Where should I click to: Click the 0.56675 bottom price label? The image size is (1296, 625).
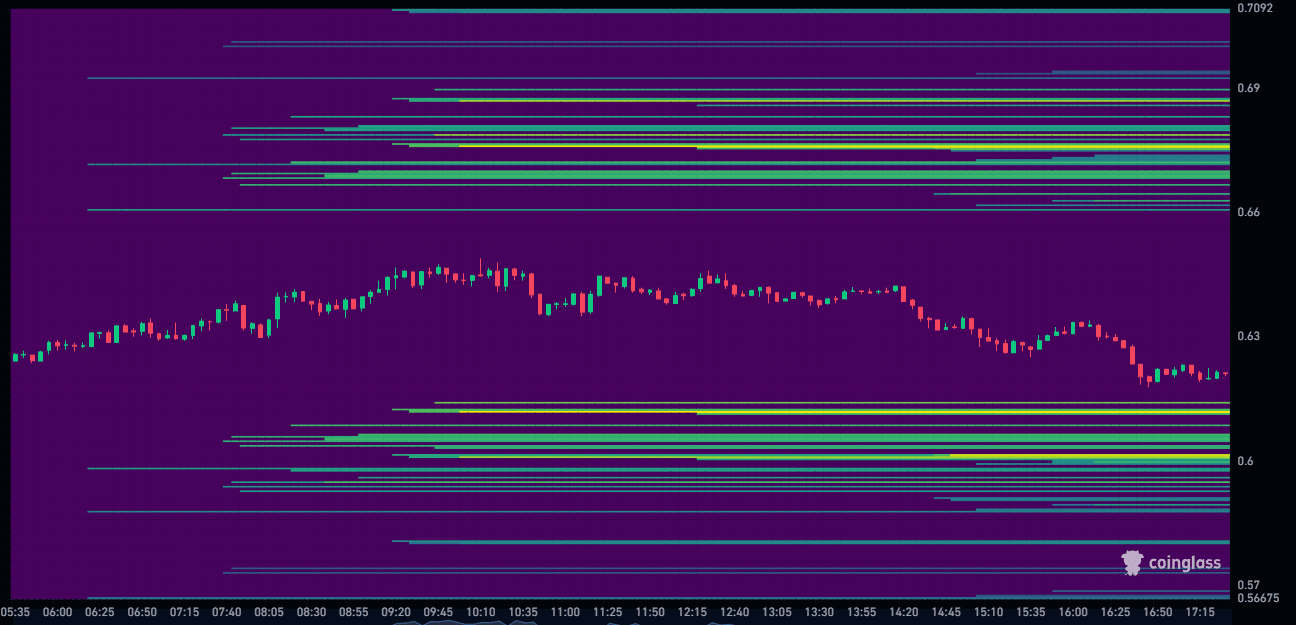tap(1258, 598)
